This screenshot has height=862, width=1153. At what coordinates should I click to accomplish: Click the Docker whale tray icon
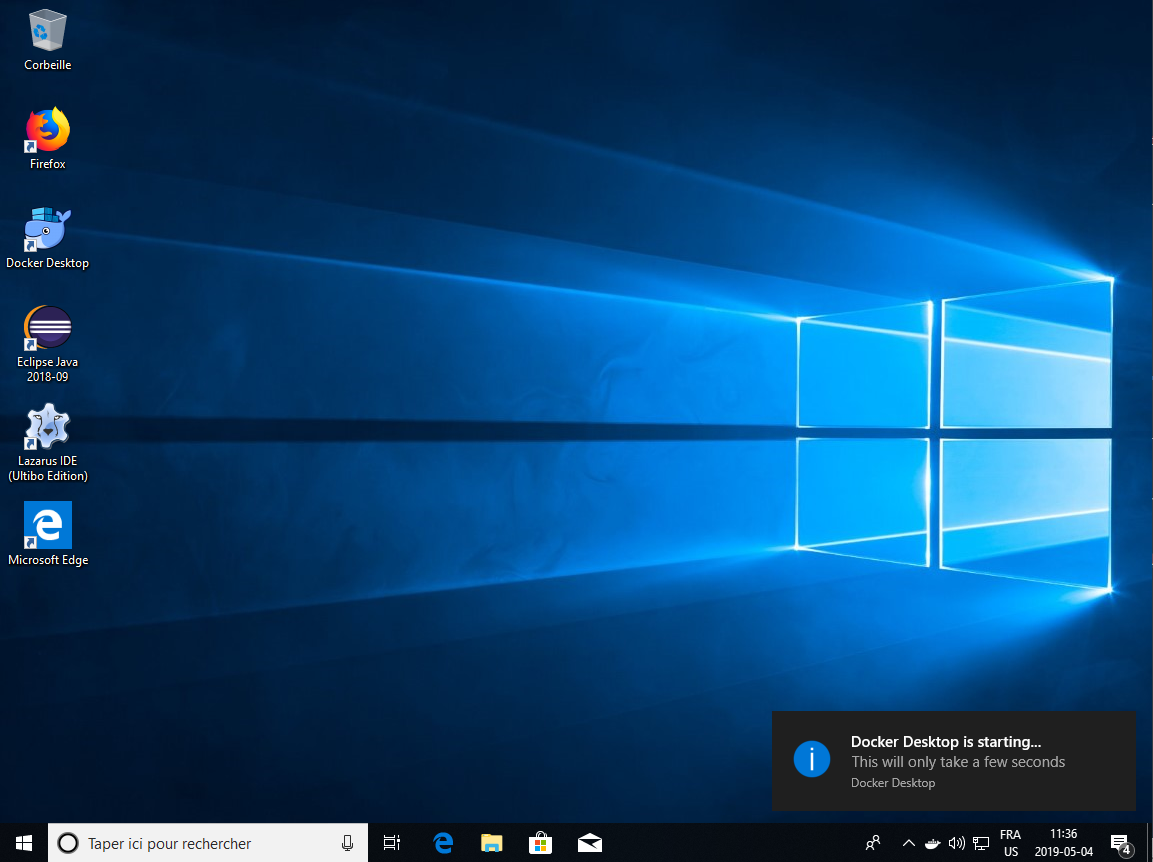pos(932,843)
